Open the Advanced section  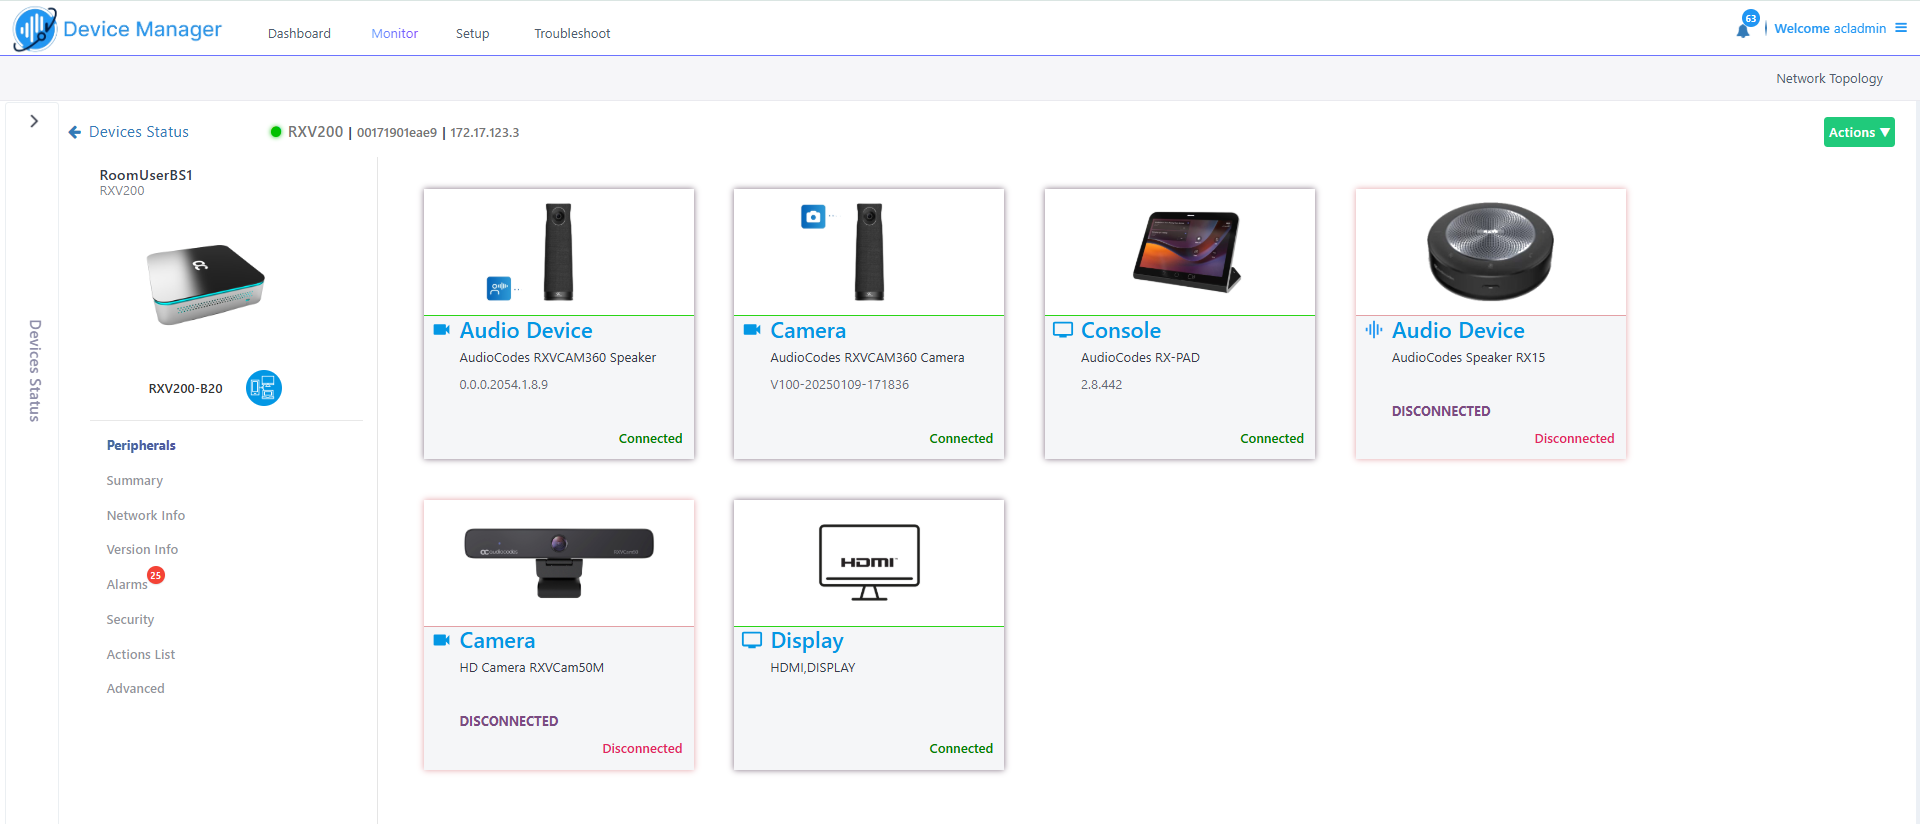pyautogui.click(x=136, y=688)
